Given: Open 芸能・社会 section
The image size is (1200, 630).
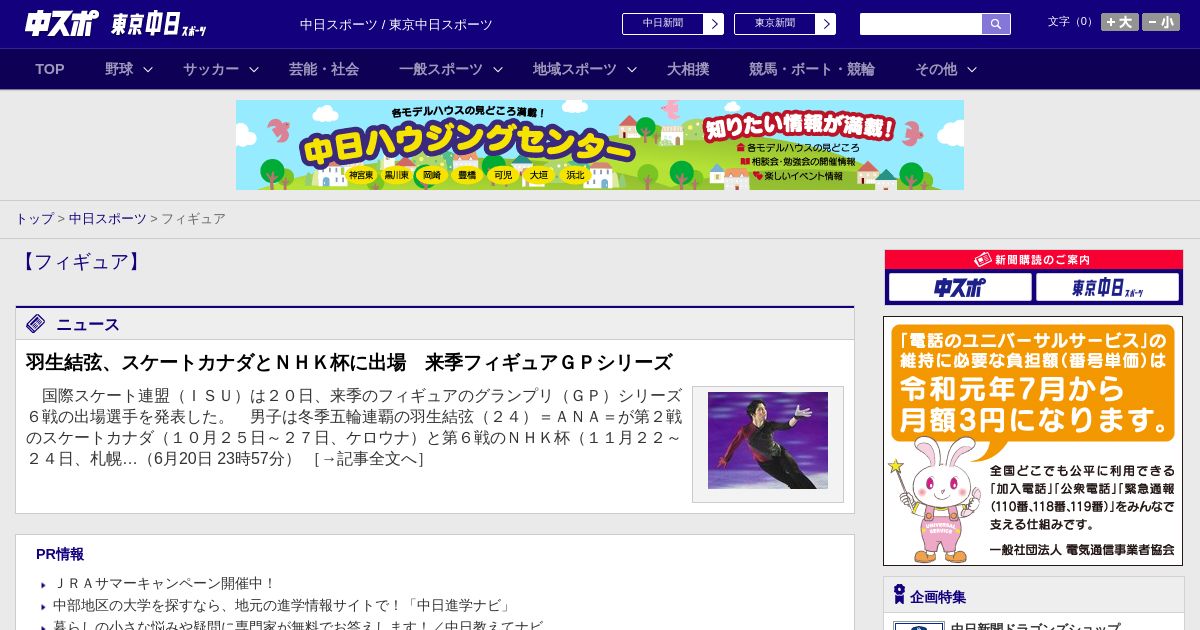Looking at the screenshot, I should (x=324, y=69).
